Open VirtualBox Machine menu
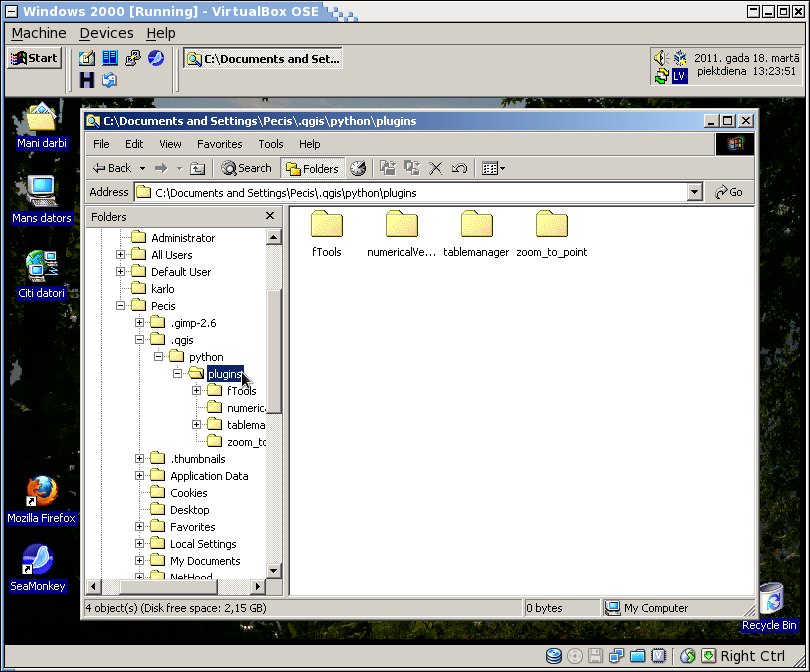 pyautogui.click(x=39, y=33)
